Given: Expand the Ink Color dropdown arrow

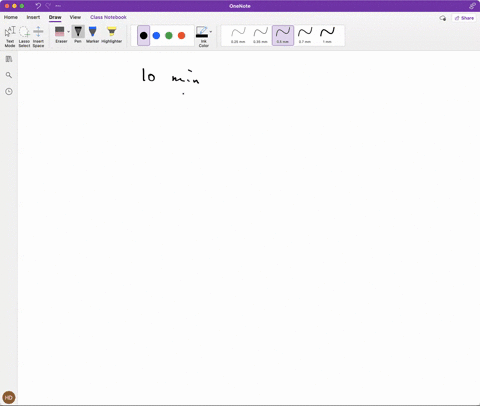Looking at the screenshot, I should point(211,32).
